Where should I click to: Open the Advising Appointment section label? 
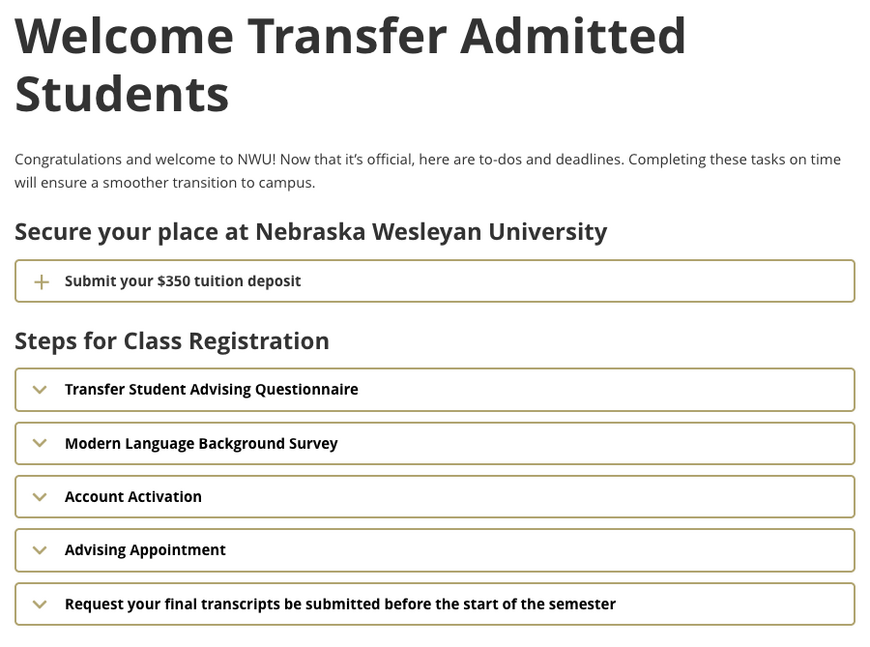tap(145, 550)
